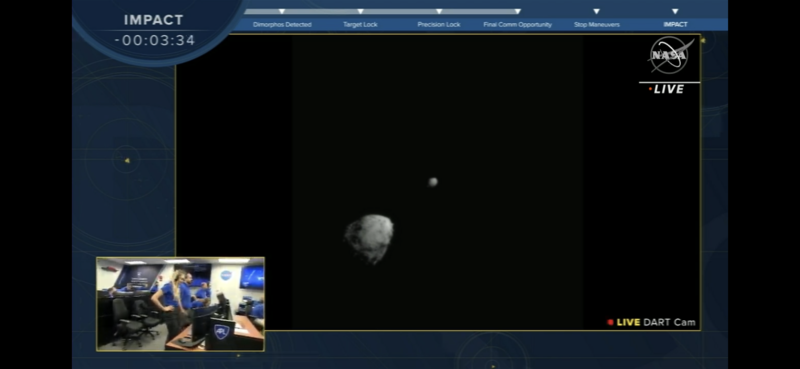Click the IMPACT heading above countdown
The height and width of the screenshot is (369, 800).
pos(154,20)
